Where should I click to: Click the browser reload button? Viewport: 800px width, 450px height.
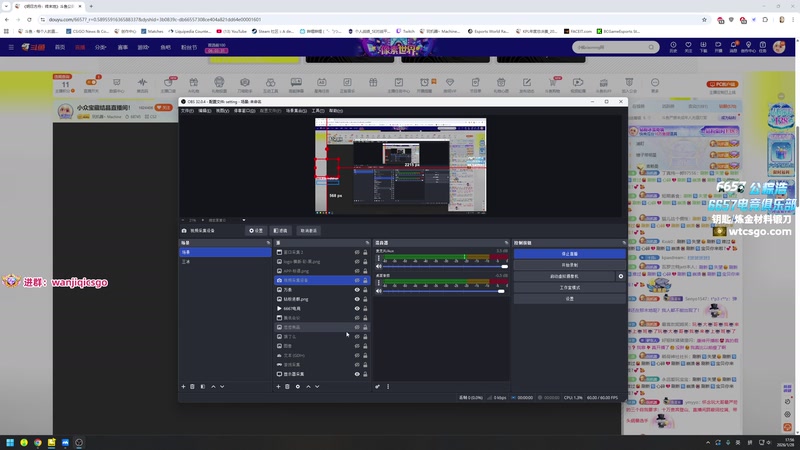(x=29, y=19)
